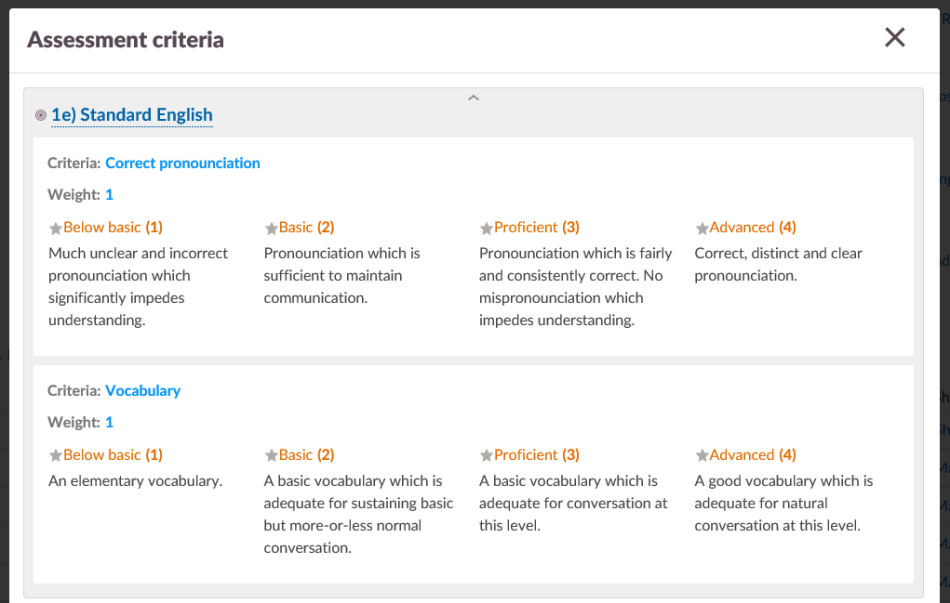Select Proficient (3) for Correct pronunciation
The height and width of the screenshot is (603, 950).
(537, 228)
